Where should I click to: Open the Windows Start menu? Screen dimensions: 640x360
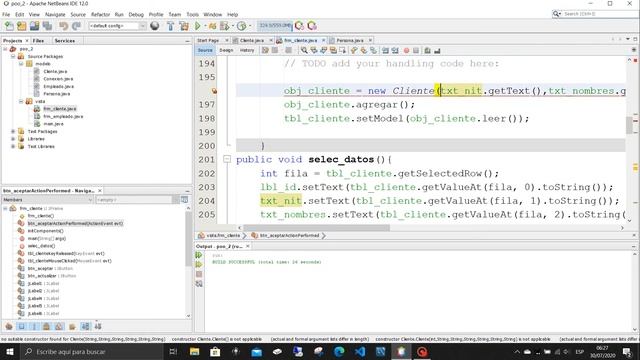(x=10, y=351)
